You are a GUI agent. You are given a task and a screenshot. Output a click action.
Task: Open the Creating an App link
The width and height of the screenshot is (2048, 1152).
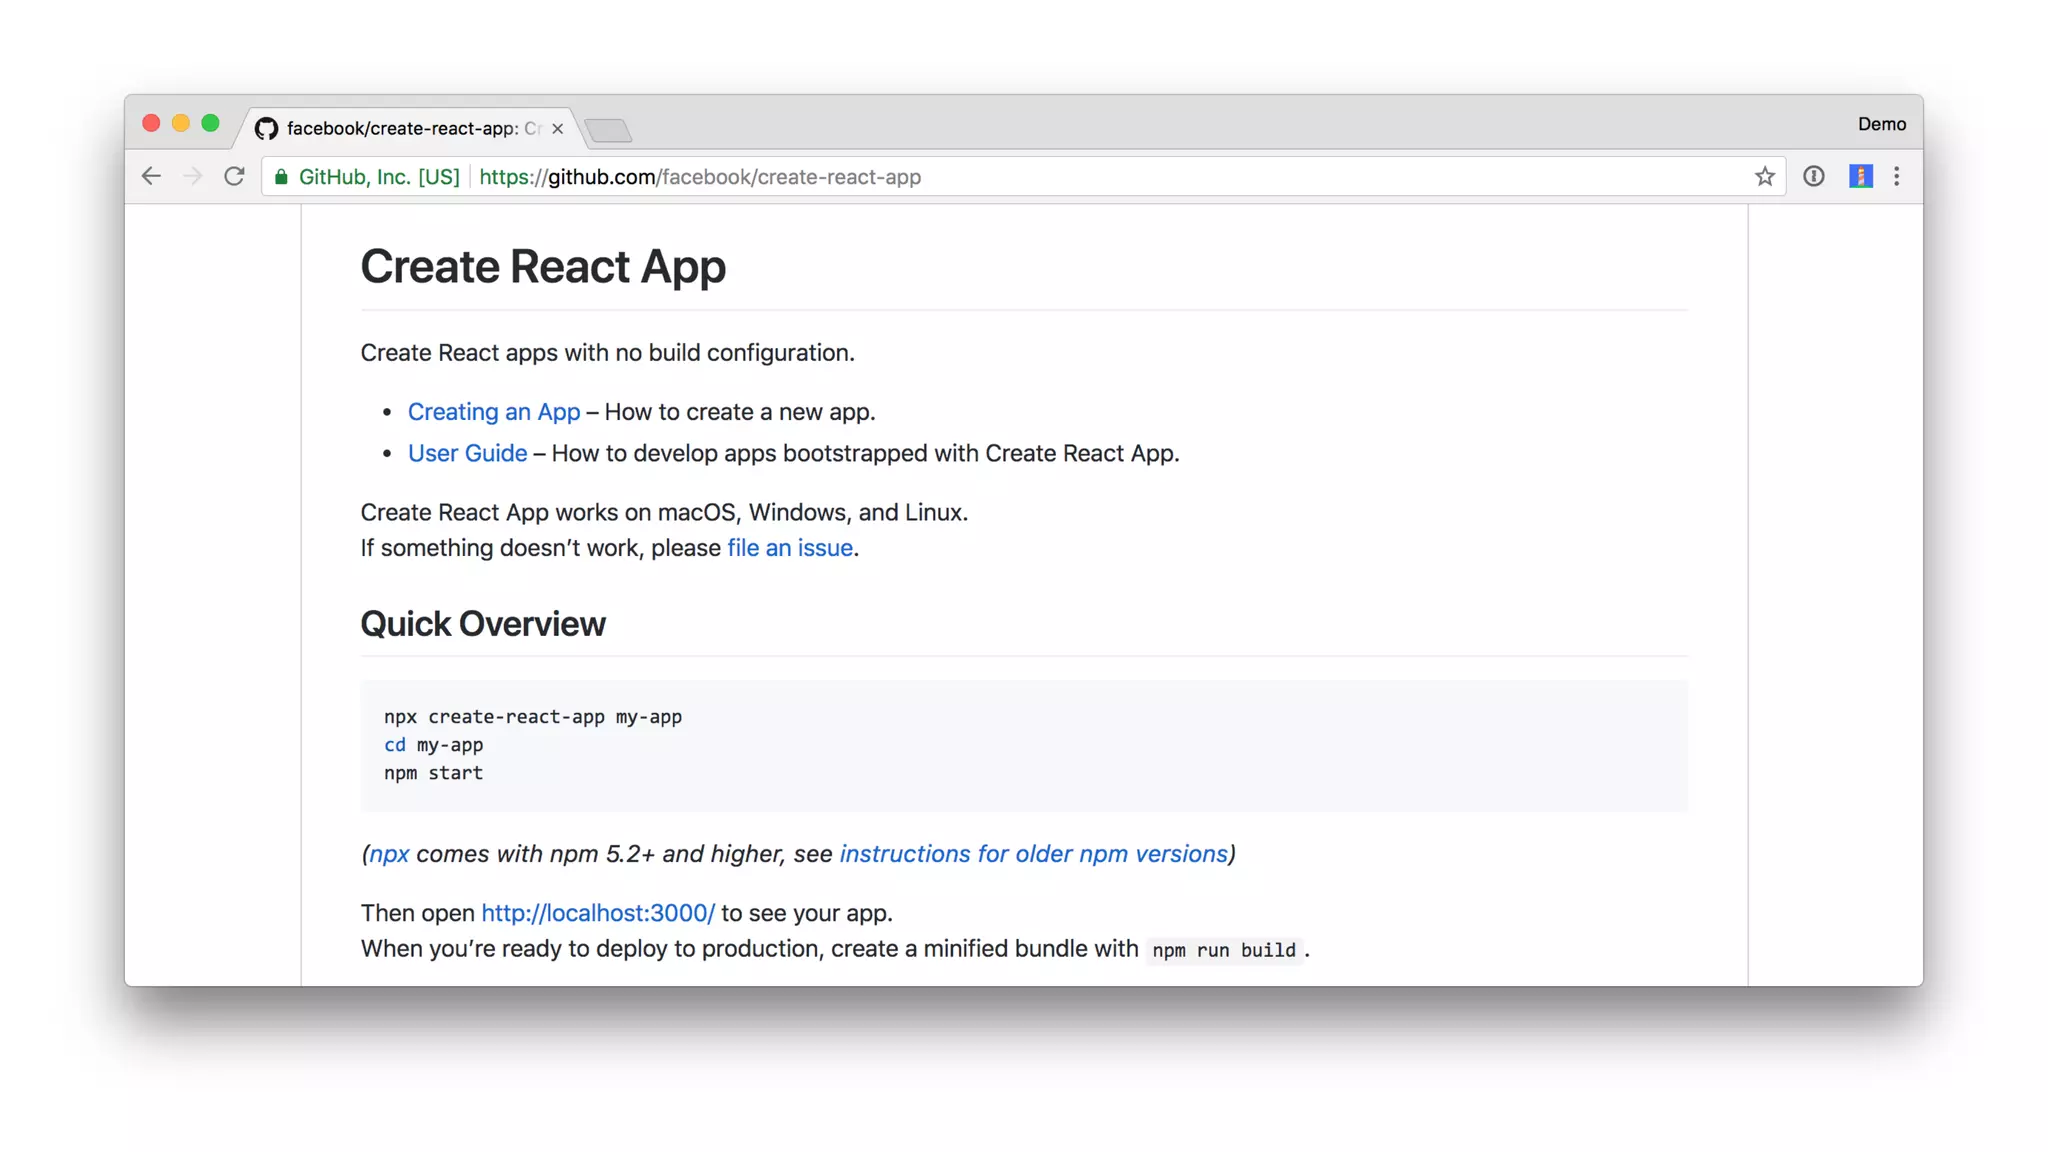493,412
